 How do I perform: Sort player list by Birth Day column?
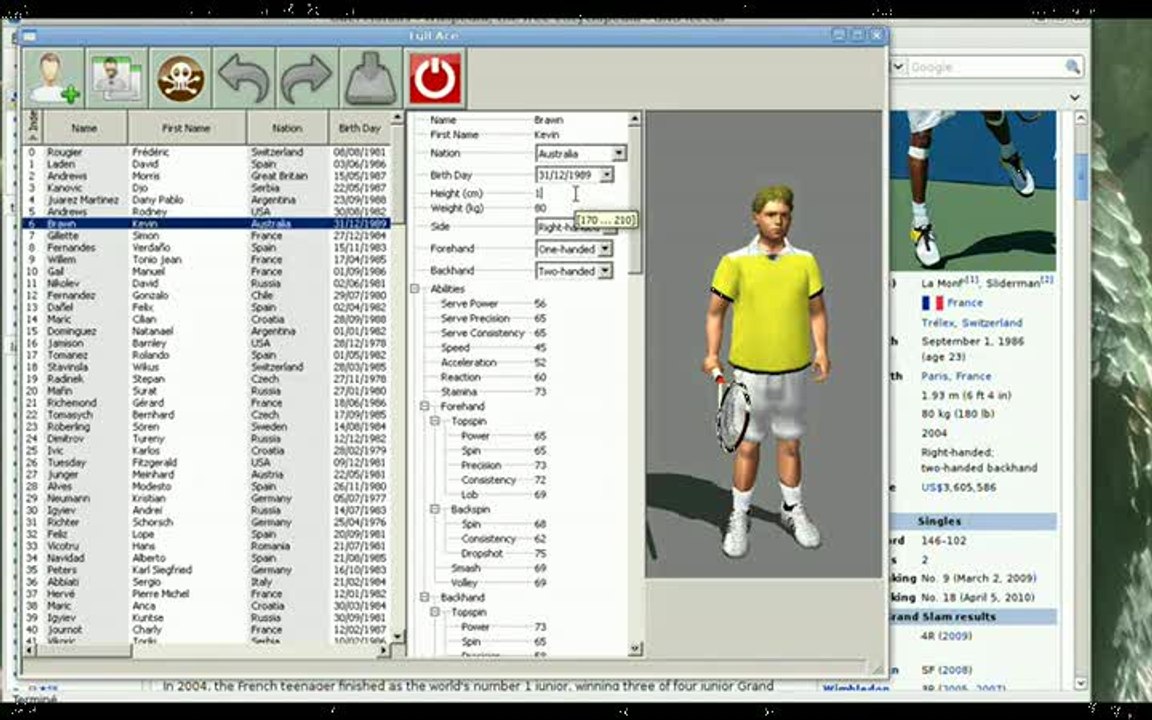pyautogui.click(x=359, y=128)
